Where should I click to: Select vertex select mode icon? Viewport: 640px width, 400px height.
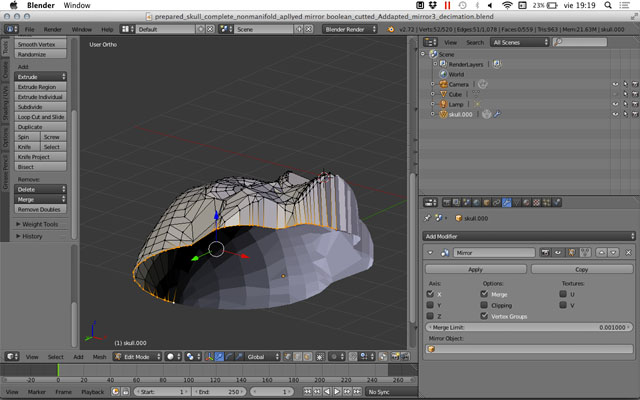tap(287, 357)
